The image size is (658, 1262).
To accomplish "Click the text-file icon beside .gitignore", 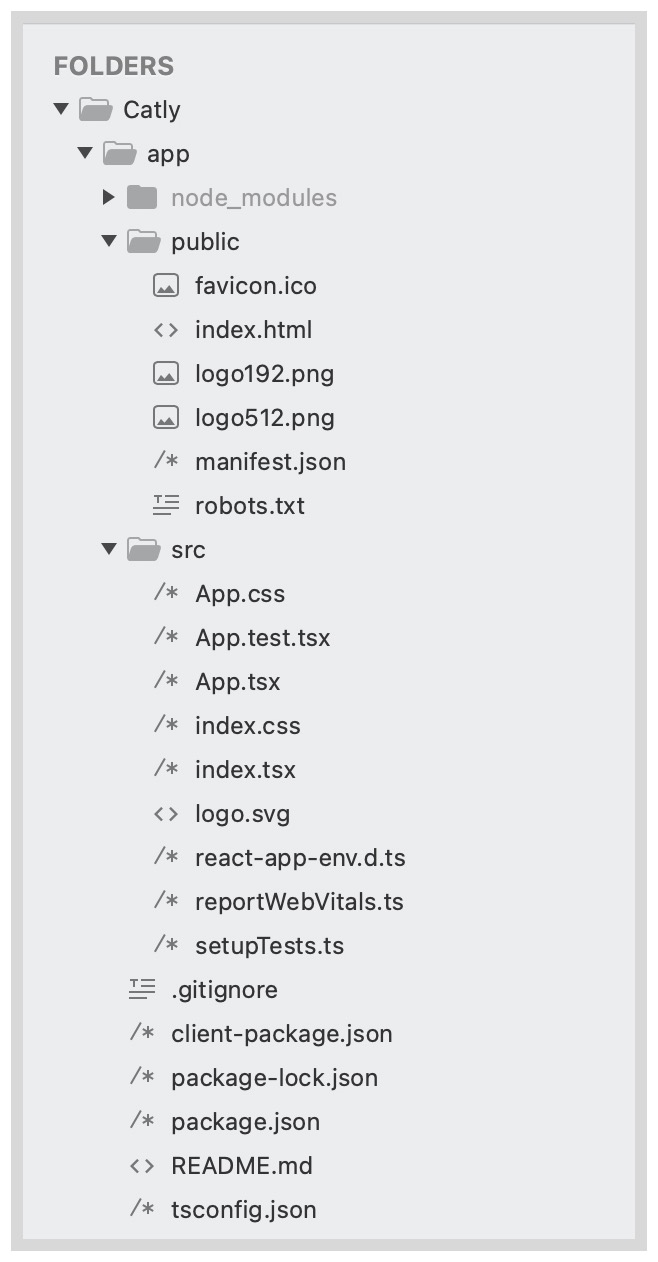I will pyautogui.click(x=140, y=990).
